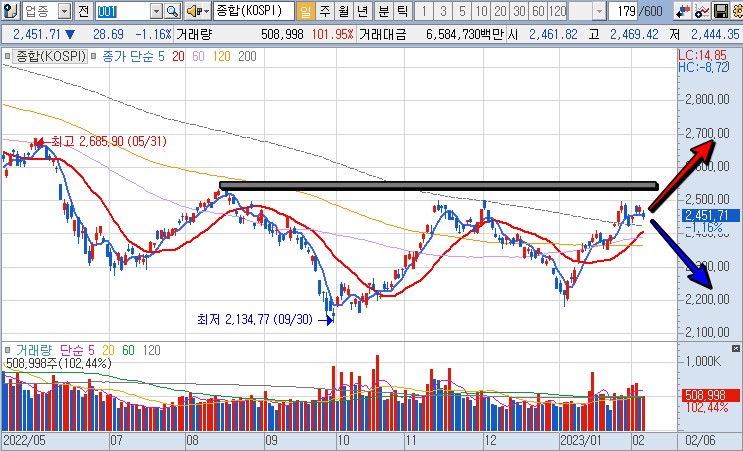Click the 거래량 label in the quote bar
This screenshot has height=451, width=743.
pyautogui.click(x=193, y=34)
